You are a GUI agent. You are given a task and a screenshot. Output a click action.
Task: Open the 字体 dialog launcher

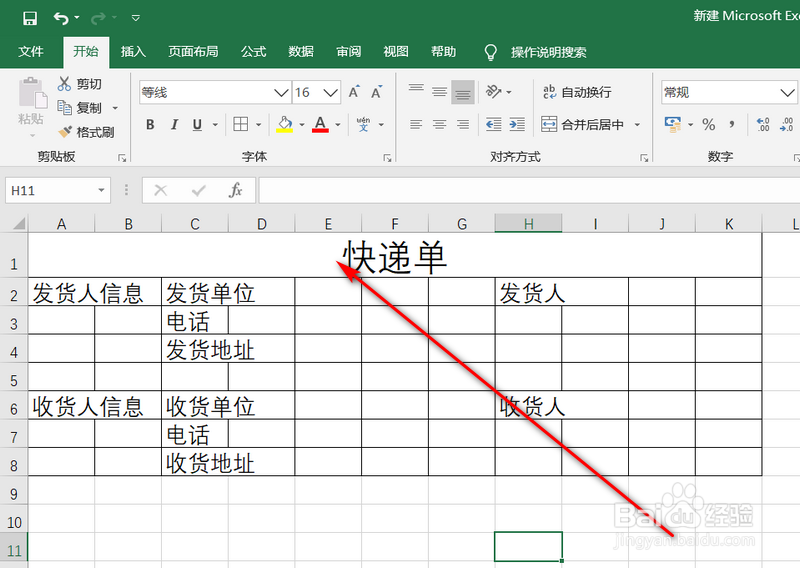tap(387, 158)
